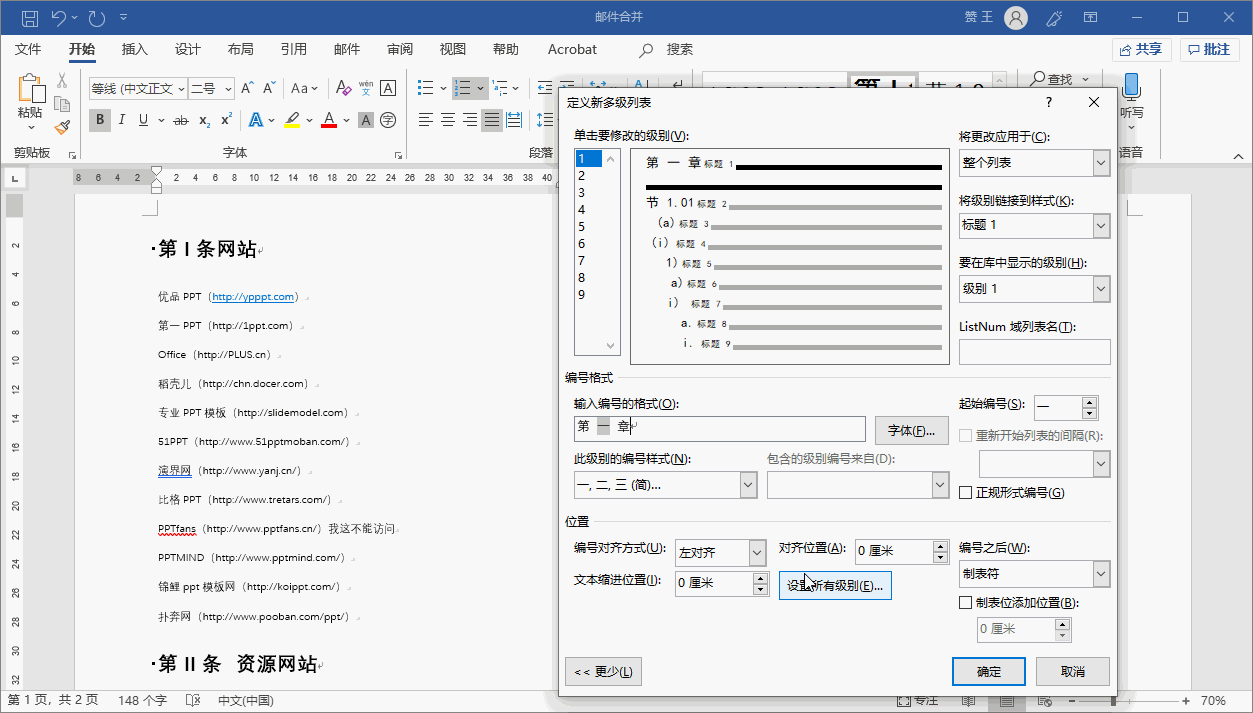Apply Italic formatting

click(122, 120)
